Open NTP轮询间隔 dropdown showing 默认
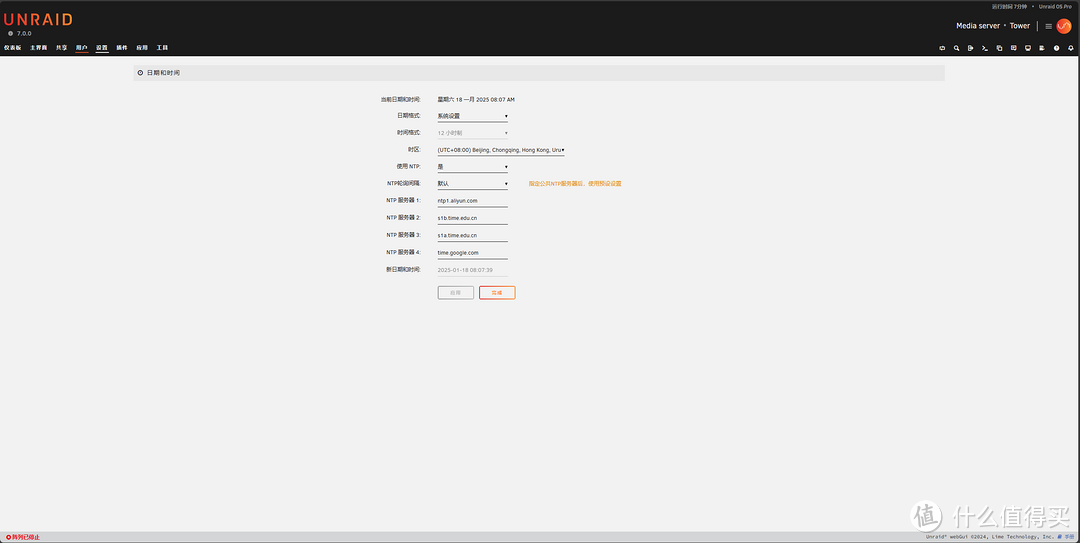This screenshot has height=543, width=1080. click(x=472, y=184)
